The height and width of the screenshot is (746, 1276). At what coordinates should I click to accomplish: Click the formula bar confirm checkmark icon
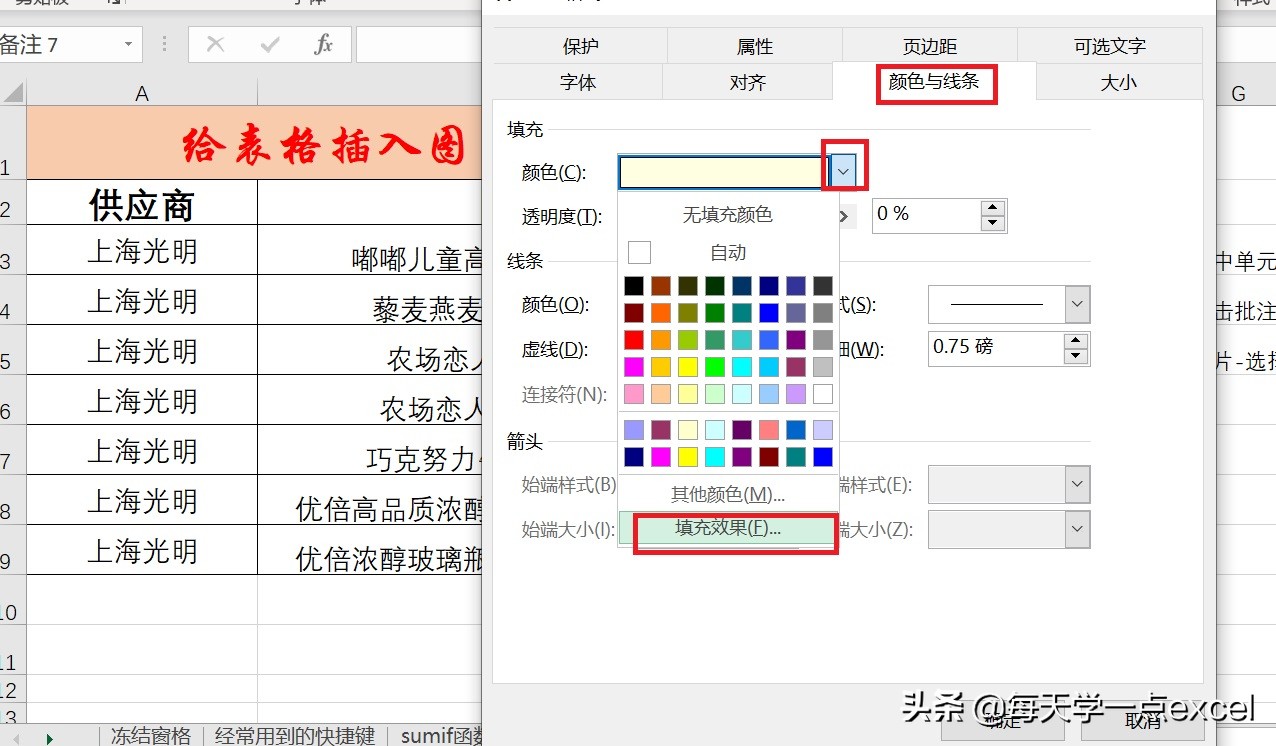pyautogui.click(x=270, y=45)
